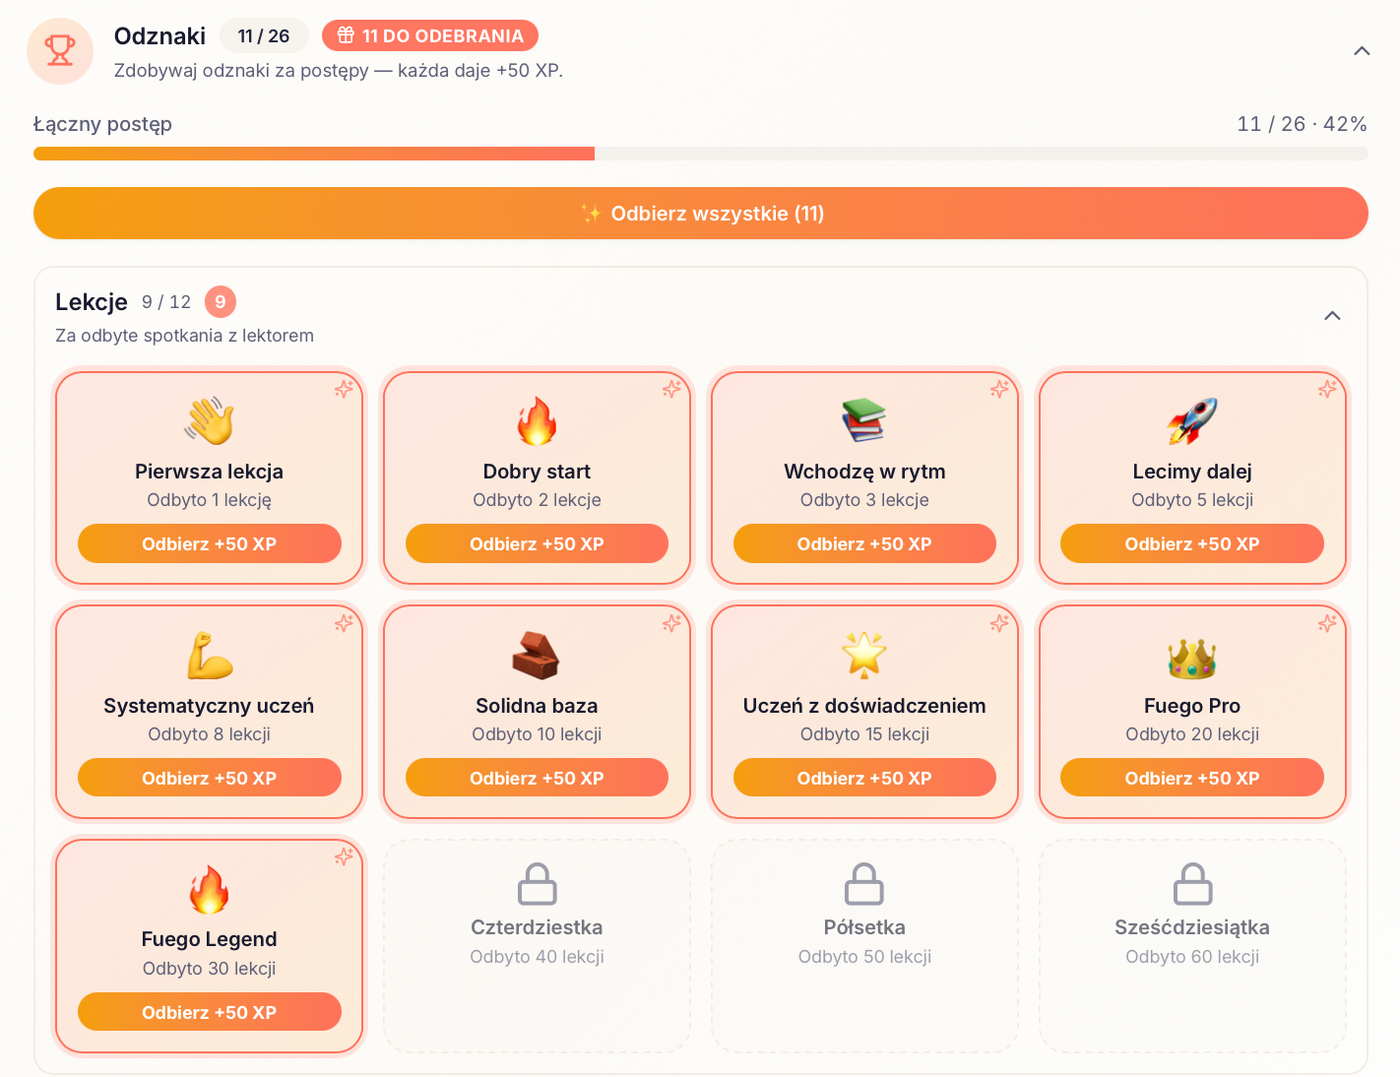The image size is (1400, 1077).
Task: Click the lock icon on Półsetka badge
Action: [864, 884]
